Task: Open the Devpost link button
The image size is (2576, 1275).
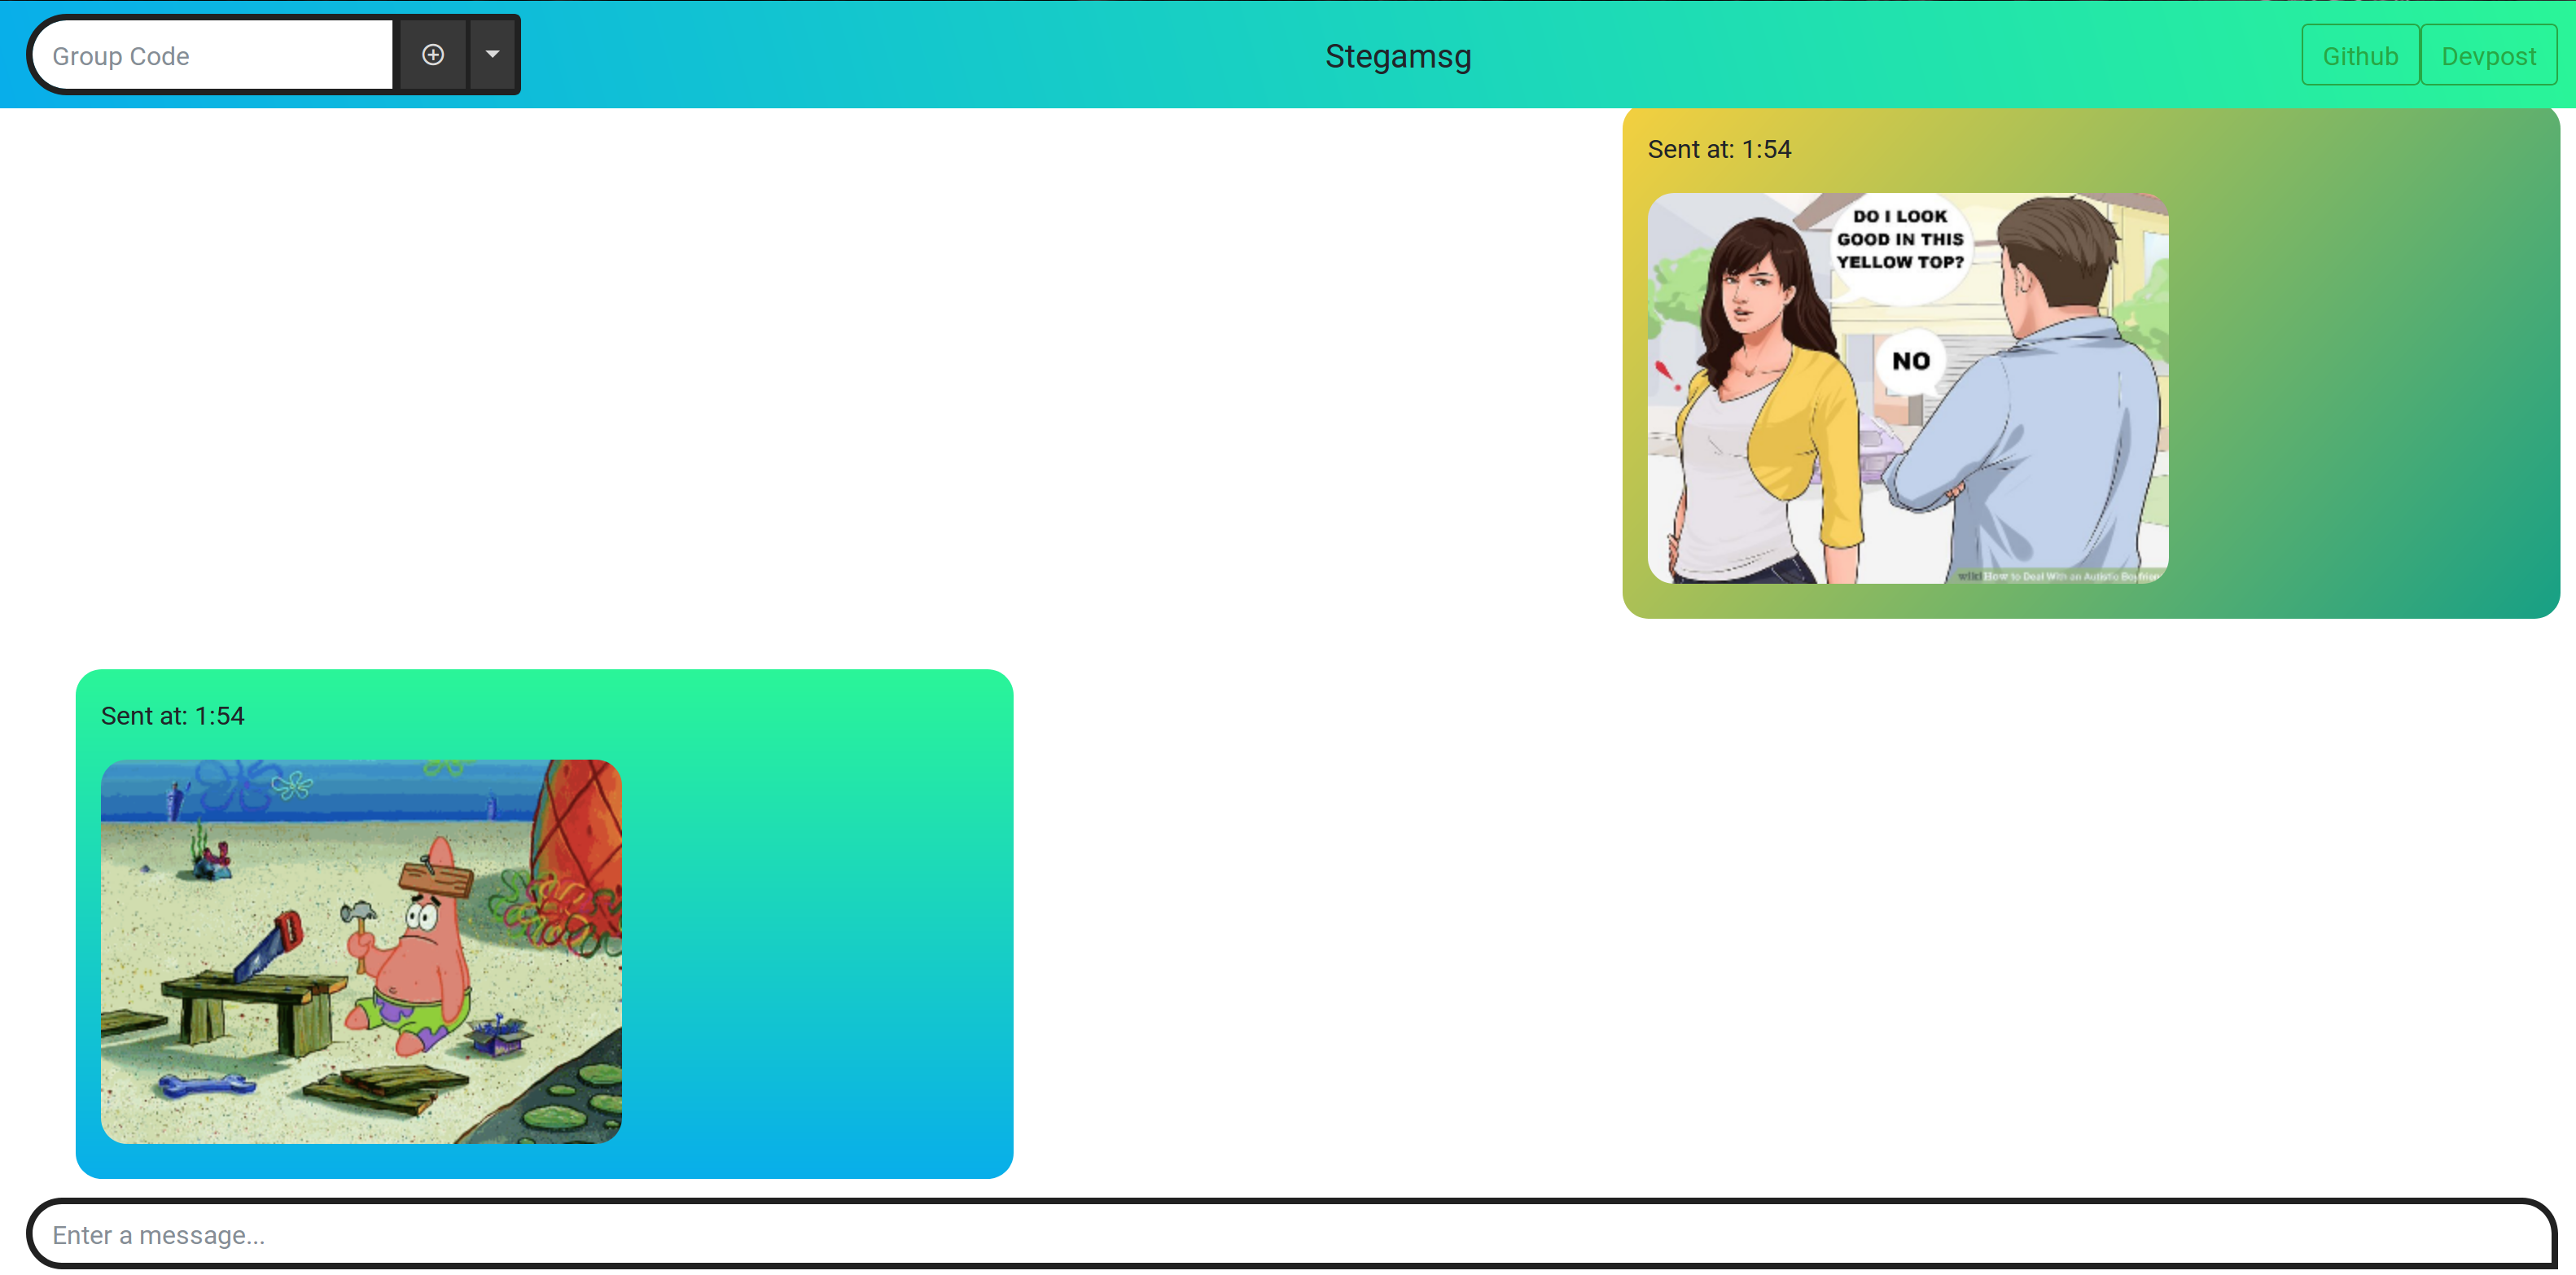Action: [2488, 56]
